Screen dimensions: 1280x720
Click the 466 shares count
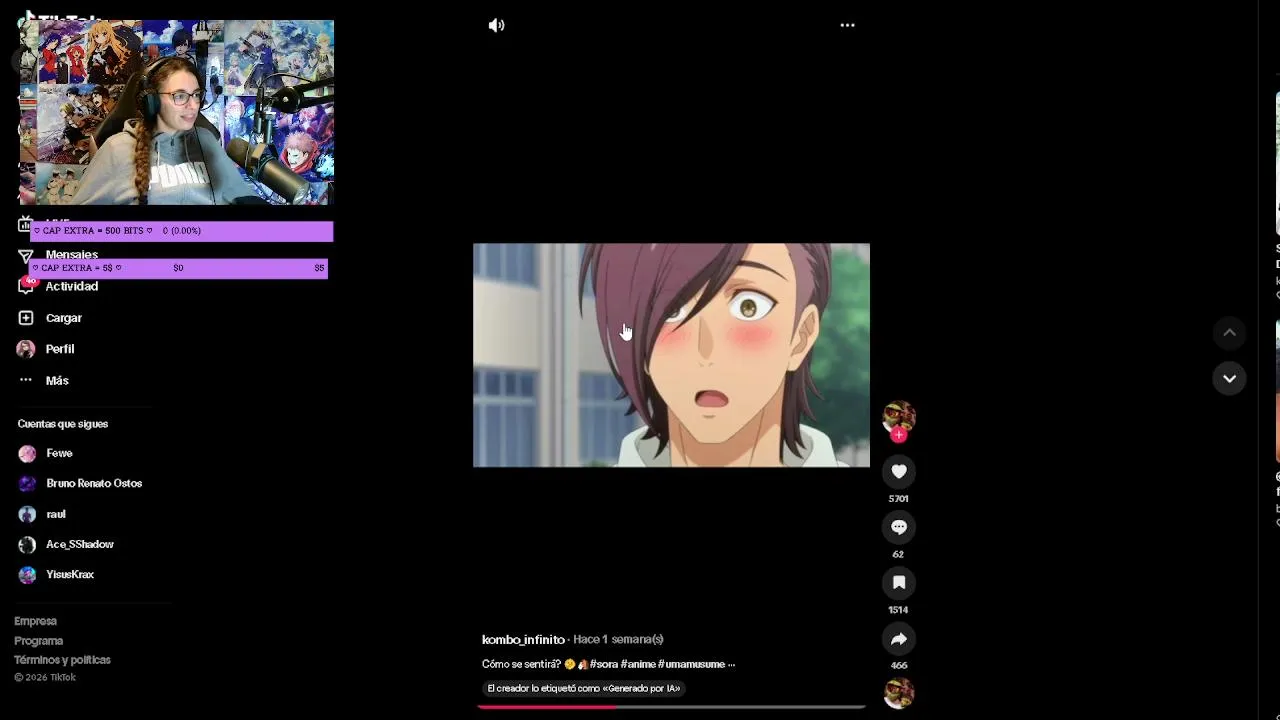(x=898, y=665)
